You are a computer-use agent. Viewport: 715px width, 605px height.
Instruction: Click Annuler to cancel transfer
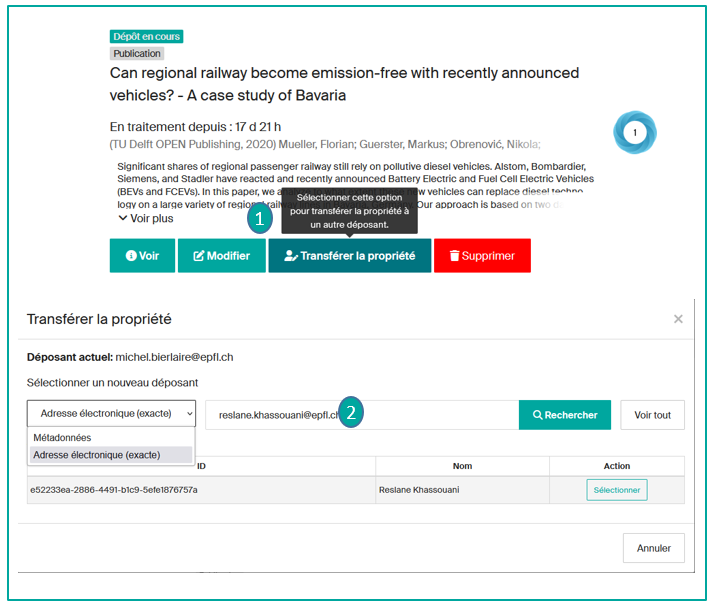[x=653, y=548]
